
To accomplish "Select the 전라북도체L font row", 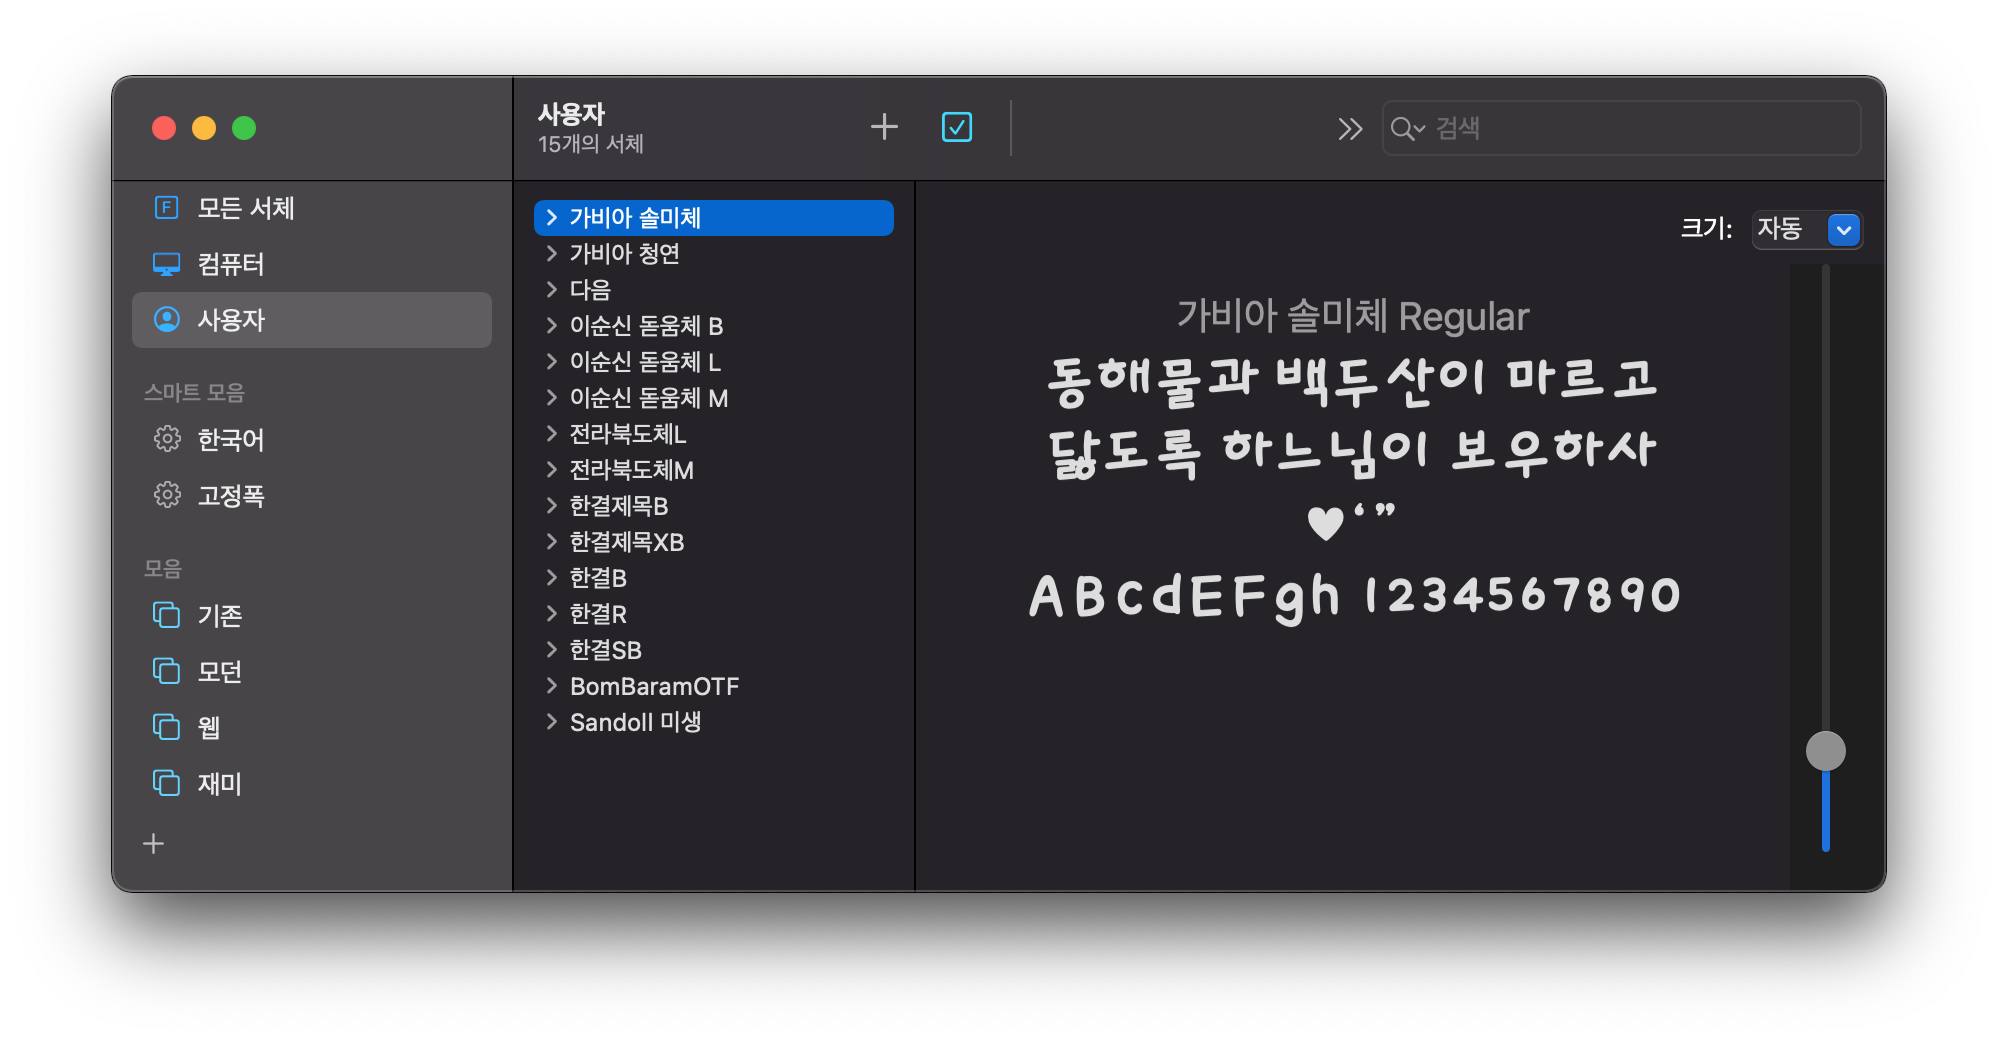I will 714,434.
